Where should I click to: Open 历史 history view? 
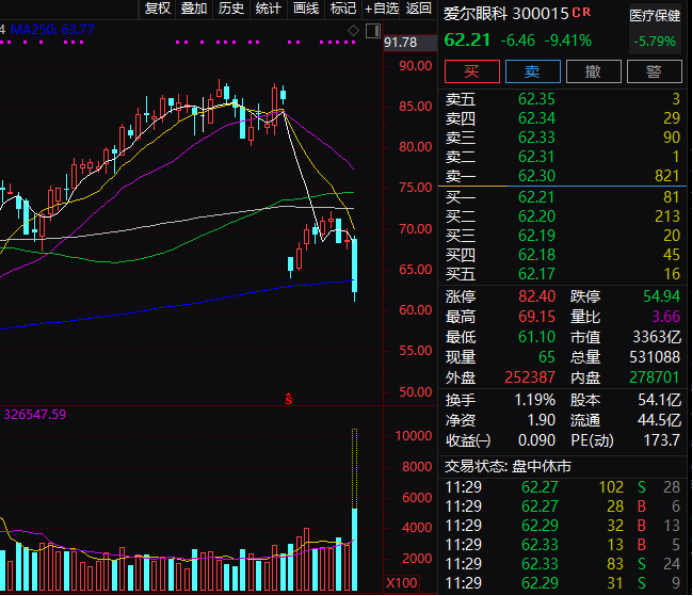click(x=231, y=9)
